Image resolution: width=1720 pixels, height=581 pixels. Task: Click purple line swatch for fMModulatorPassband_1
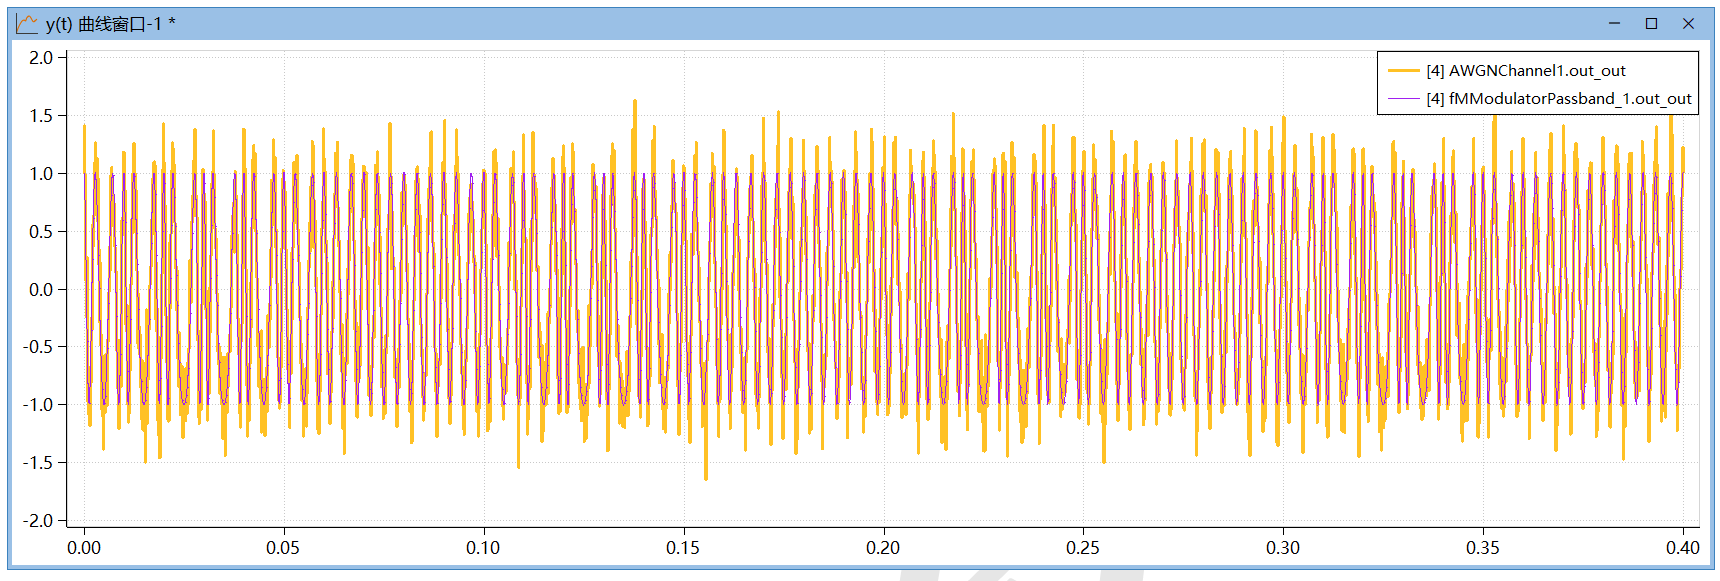coord(1403,99)
